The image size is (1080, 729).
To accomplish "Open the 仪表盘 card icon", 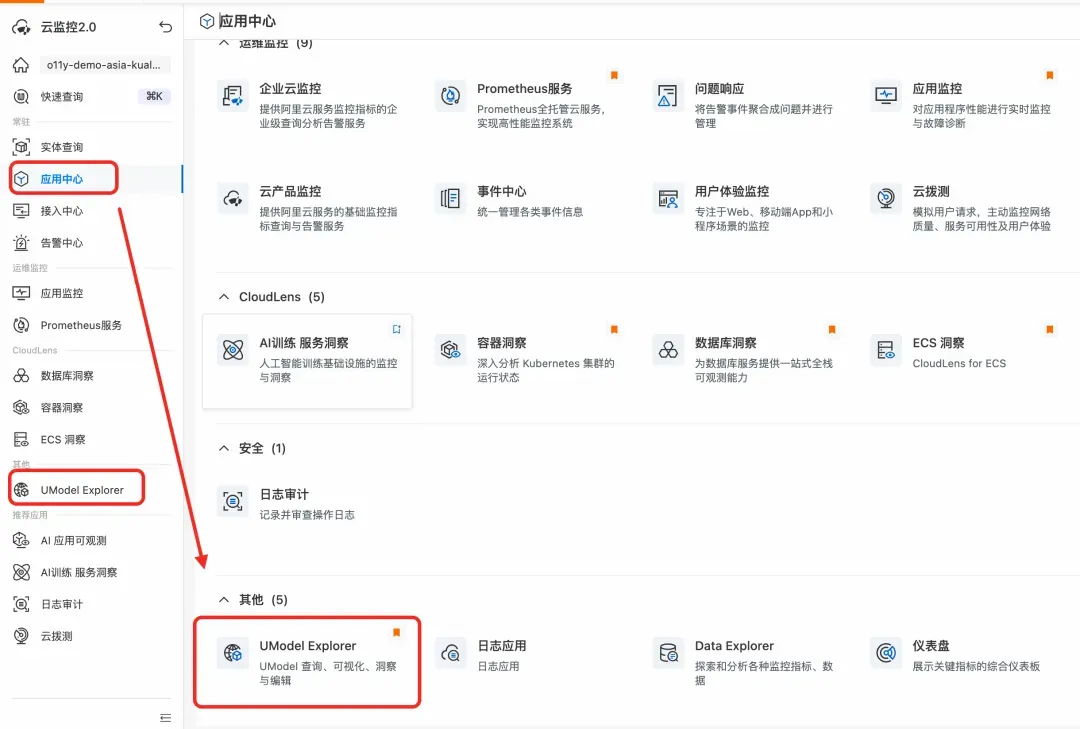I will tap(886, 653).
